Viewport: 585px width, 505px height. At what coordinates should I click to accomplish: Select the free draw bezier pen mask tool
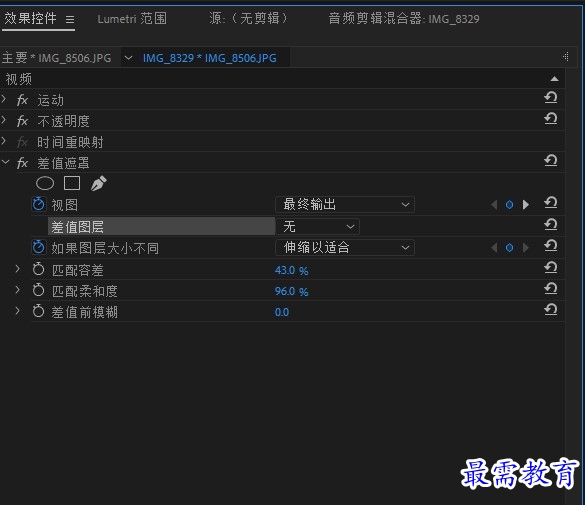click(98, 183)
